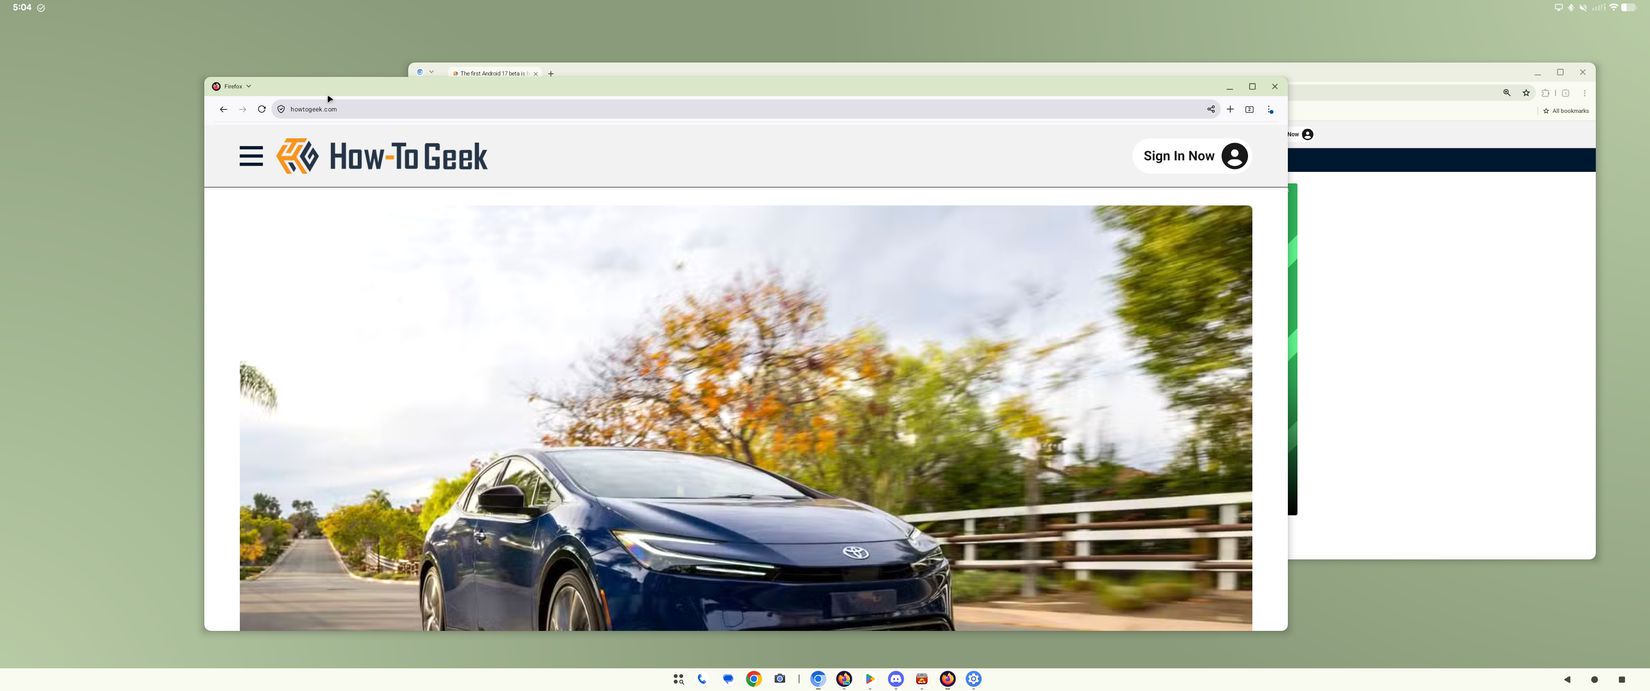
Task: Tap the system Recents navigation button
Action: 1621,679
